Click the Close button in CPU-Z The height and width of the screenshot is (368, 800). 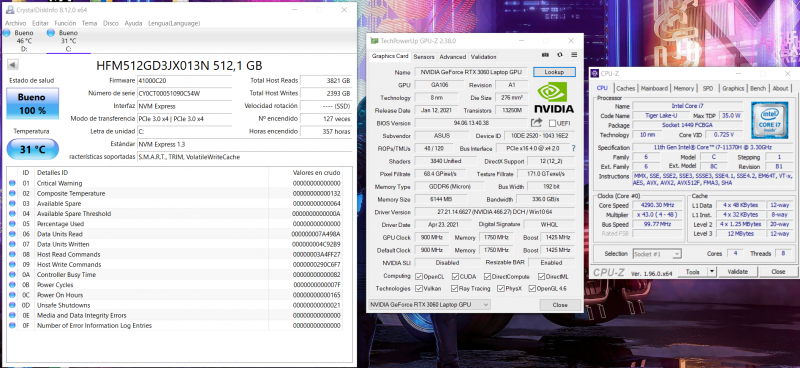pos(778,272)
